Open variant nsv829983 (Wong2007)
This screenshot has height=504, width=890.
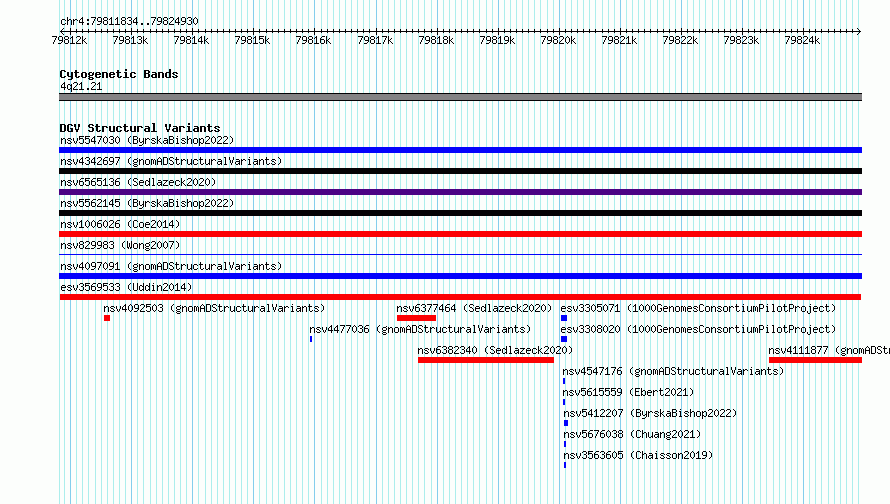pyautogui.click(x=120, y=245)
